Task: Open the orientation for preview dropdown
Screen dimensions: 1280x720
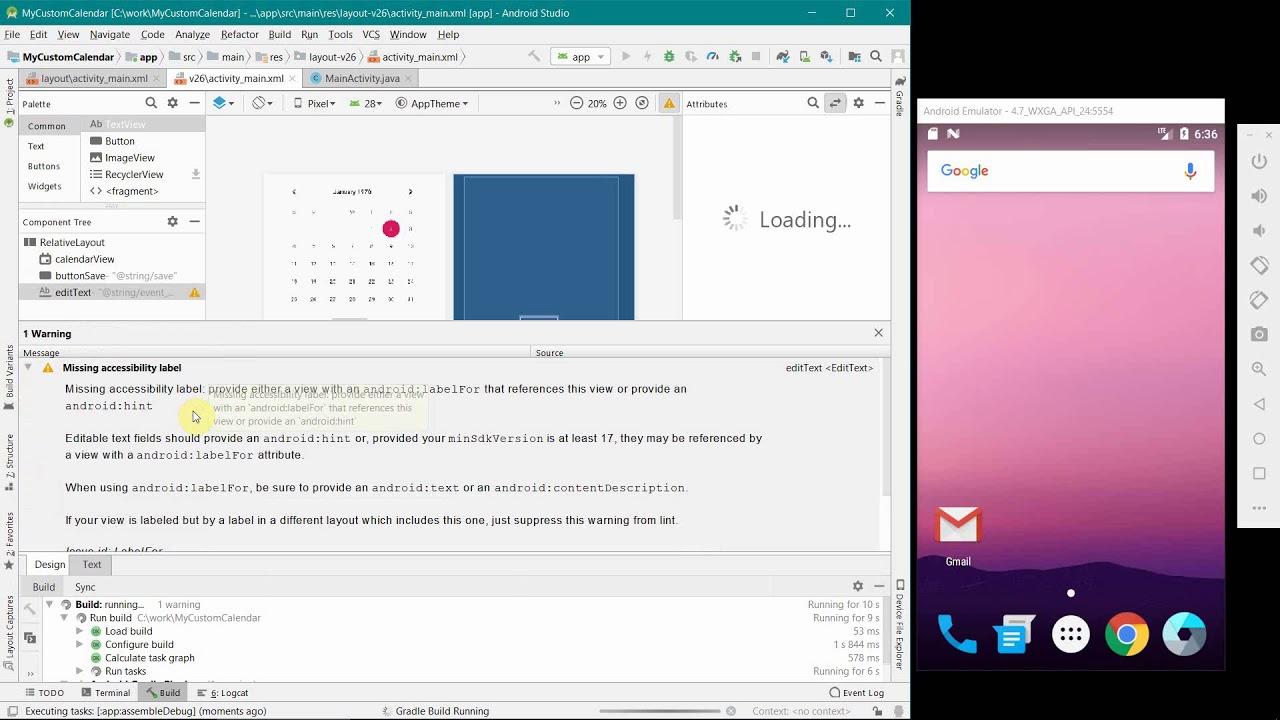Action: [262, 103]
